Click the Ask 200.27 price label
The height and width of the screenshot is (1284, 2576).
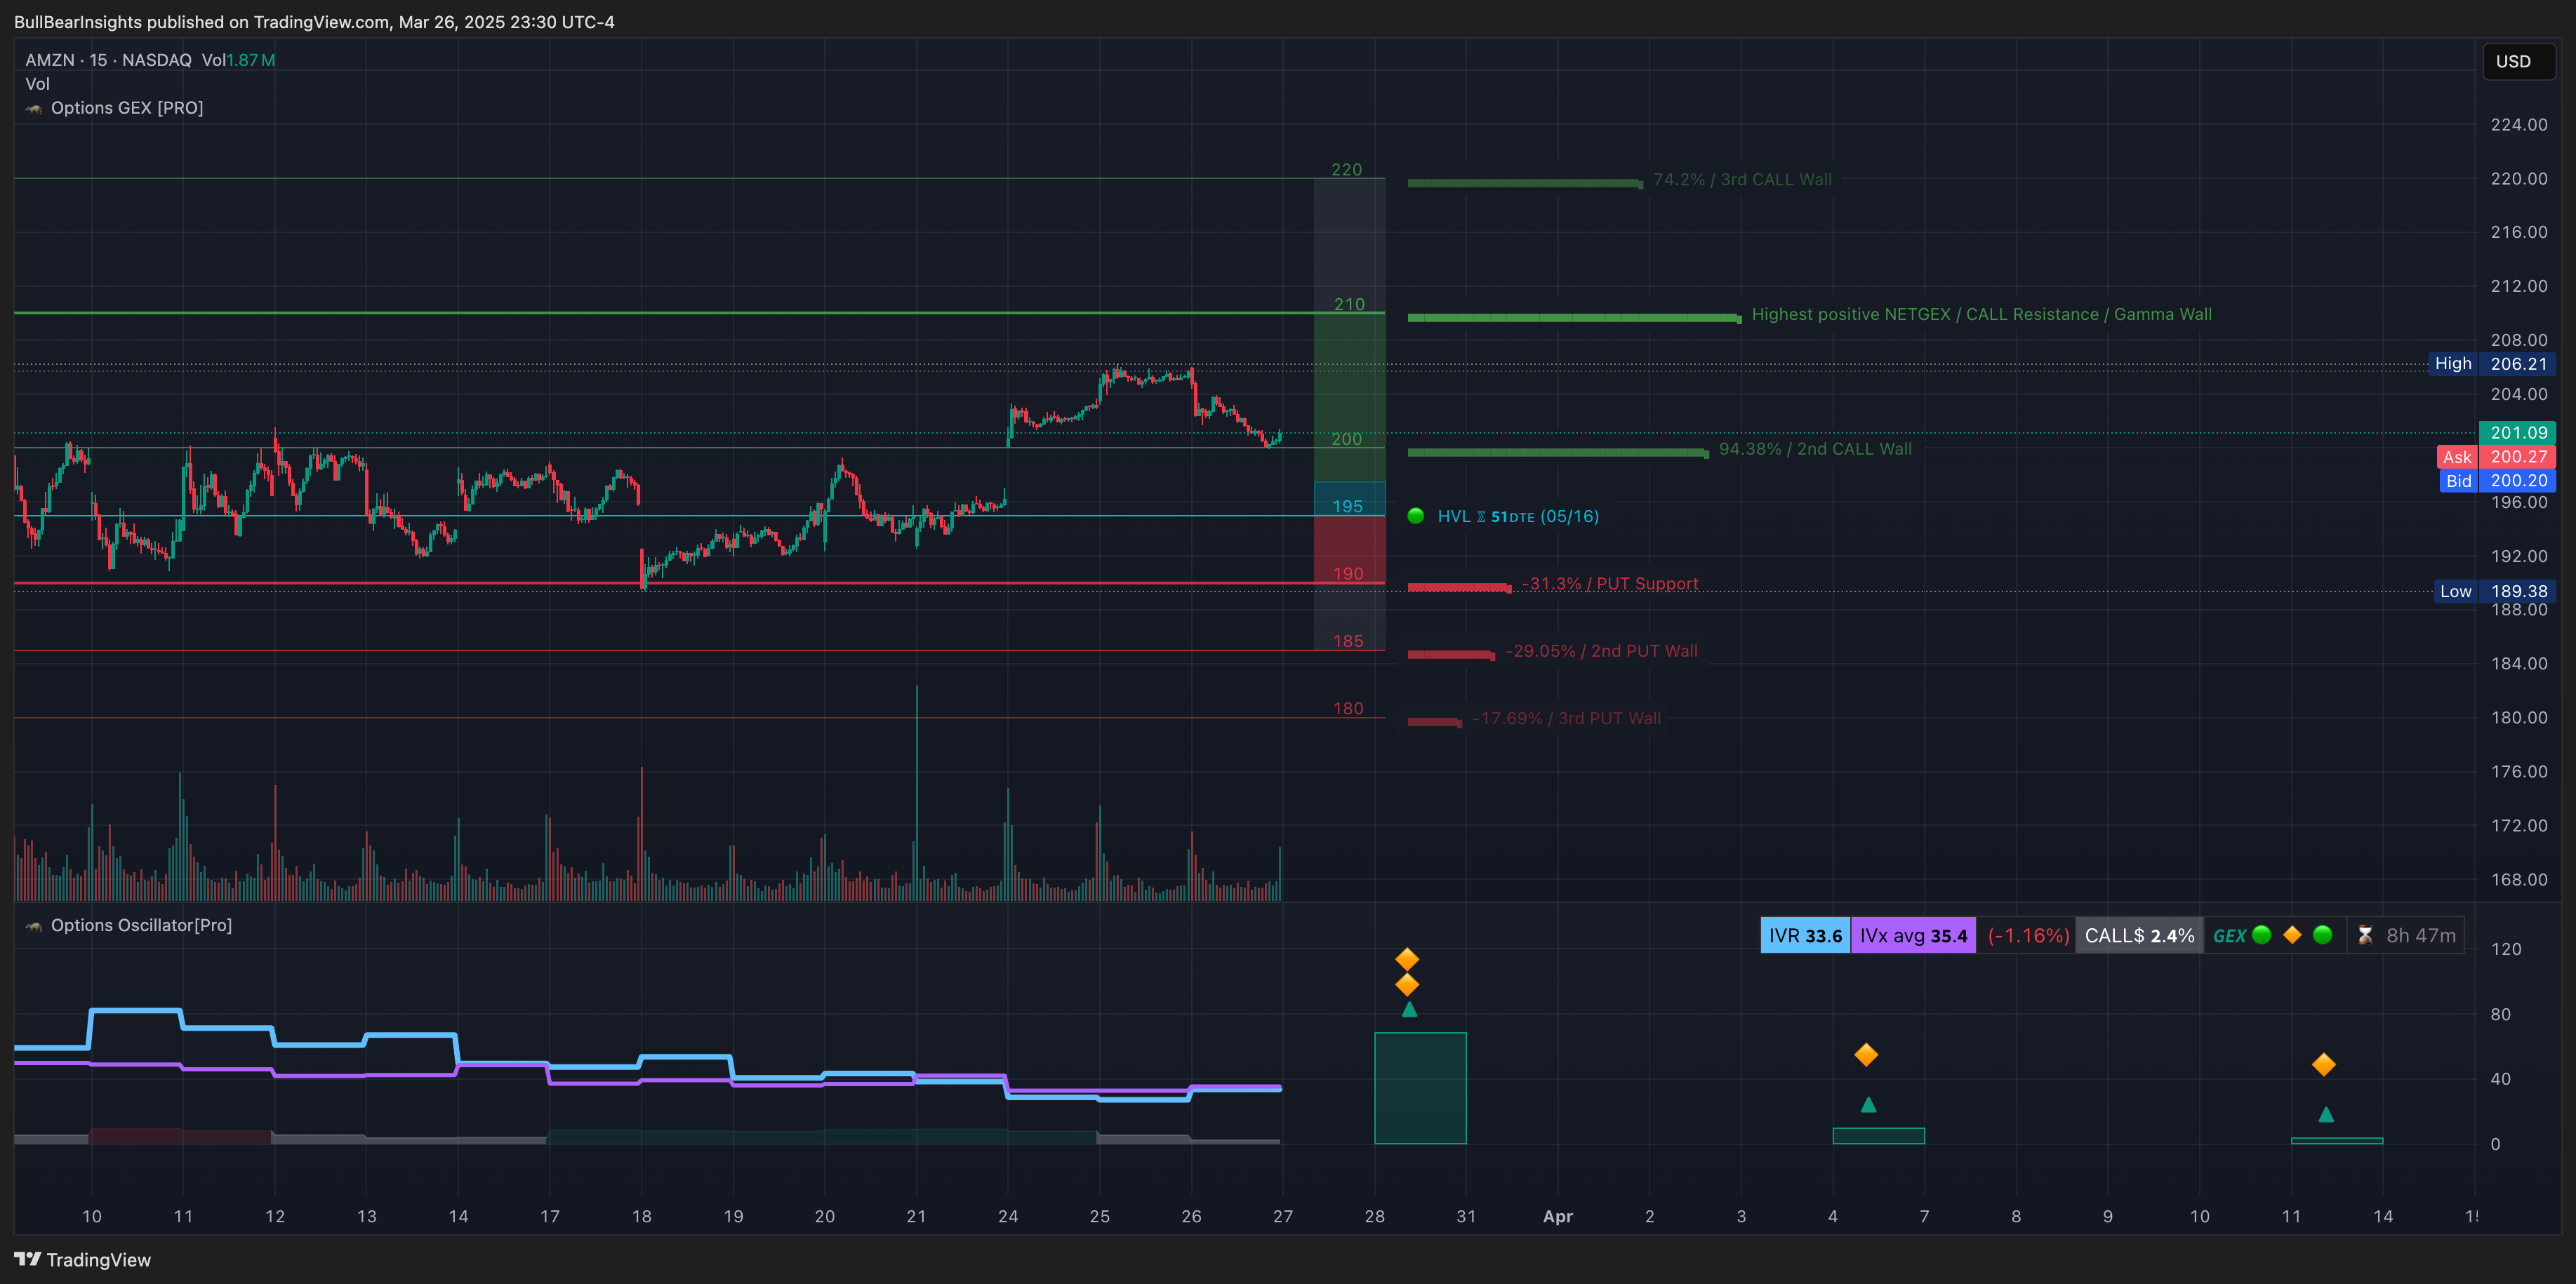[x=2496, y=457]
